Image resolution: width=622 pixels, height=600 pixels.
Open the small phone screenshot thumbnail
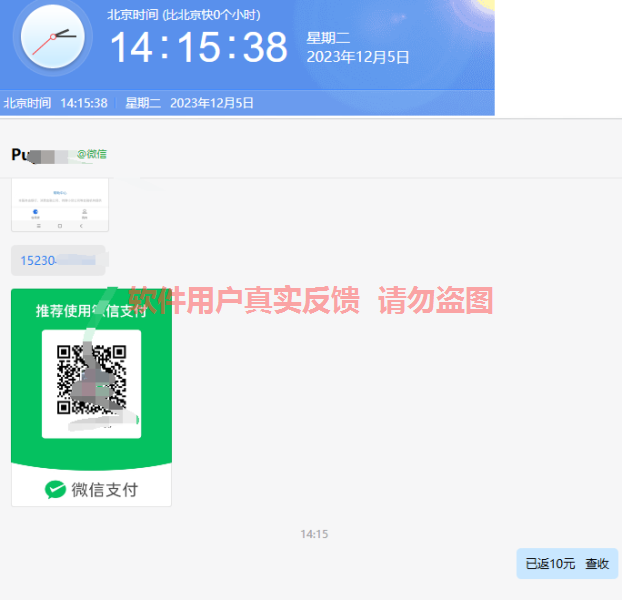pos(60,205)
